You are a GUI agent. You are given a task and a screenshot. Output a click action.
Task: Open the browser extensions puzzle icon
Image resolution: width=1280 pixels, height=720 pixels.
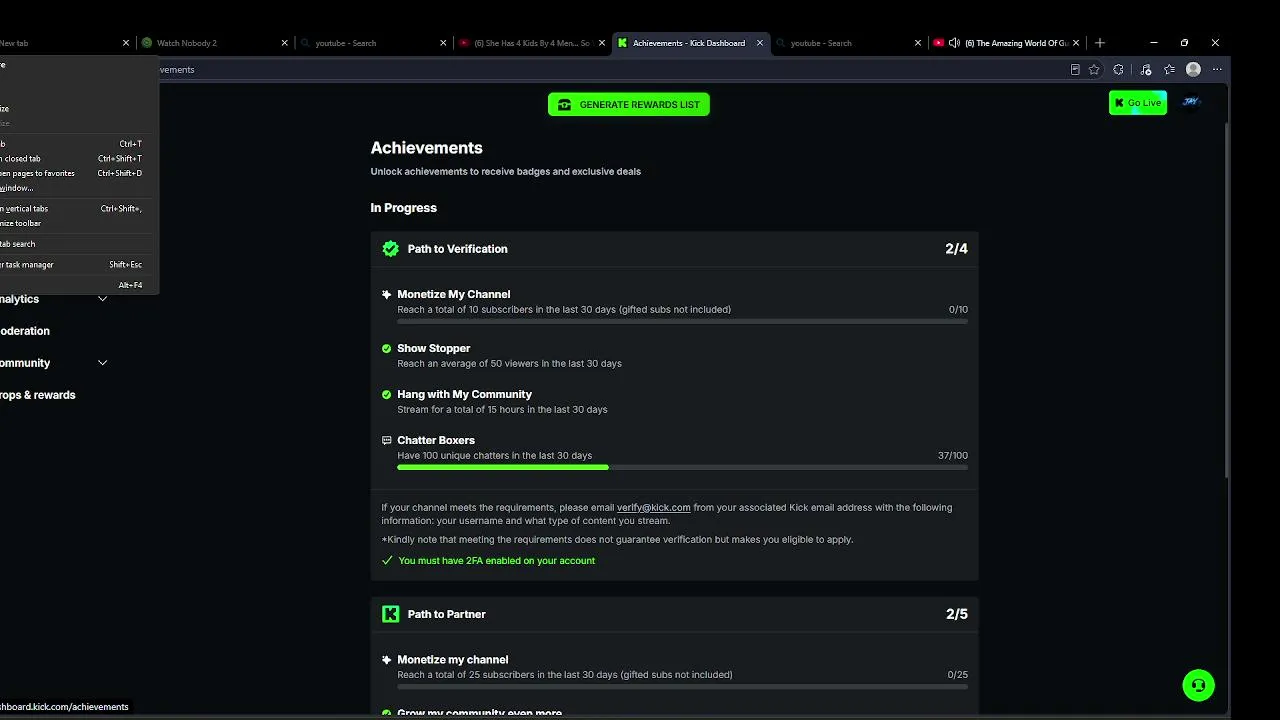coord(1118,70)
